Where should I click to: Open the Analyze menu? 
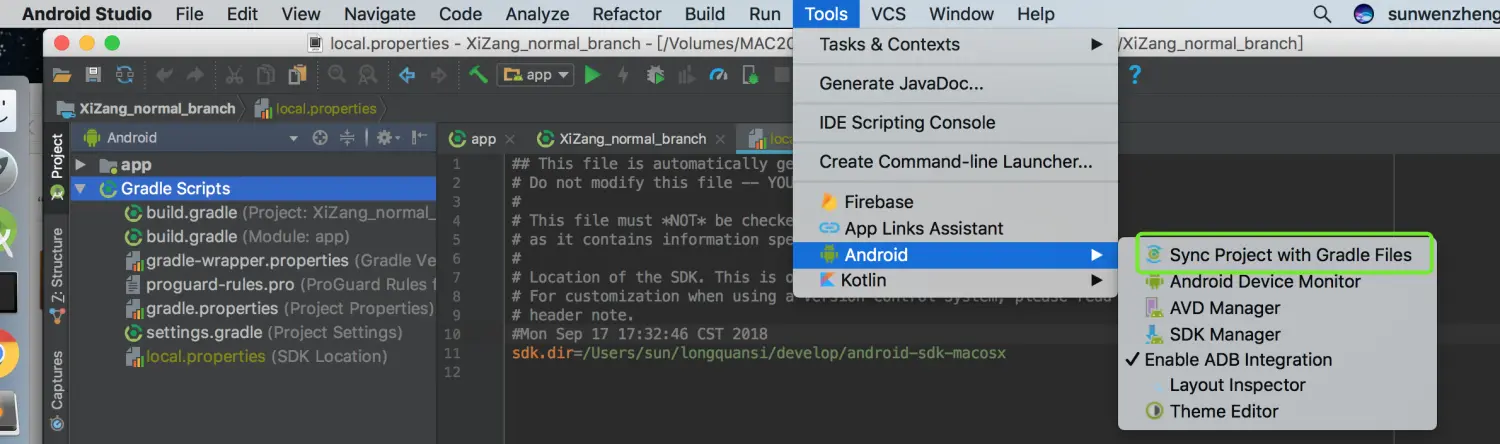click(537, 14)
